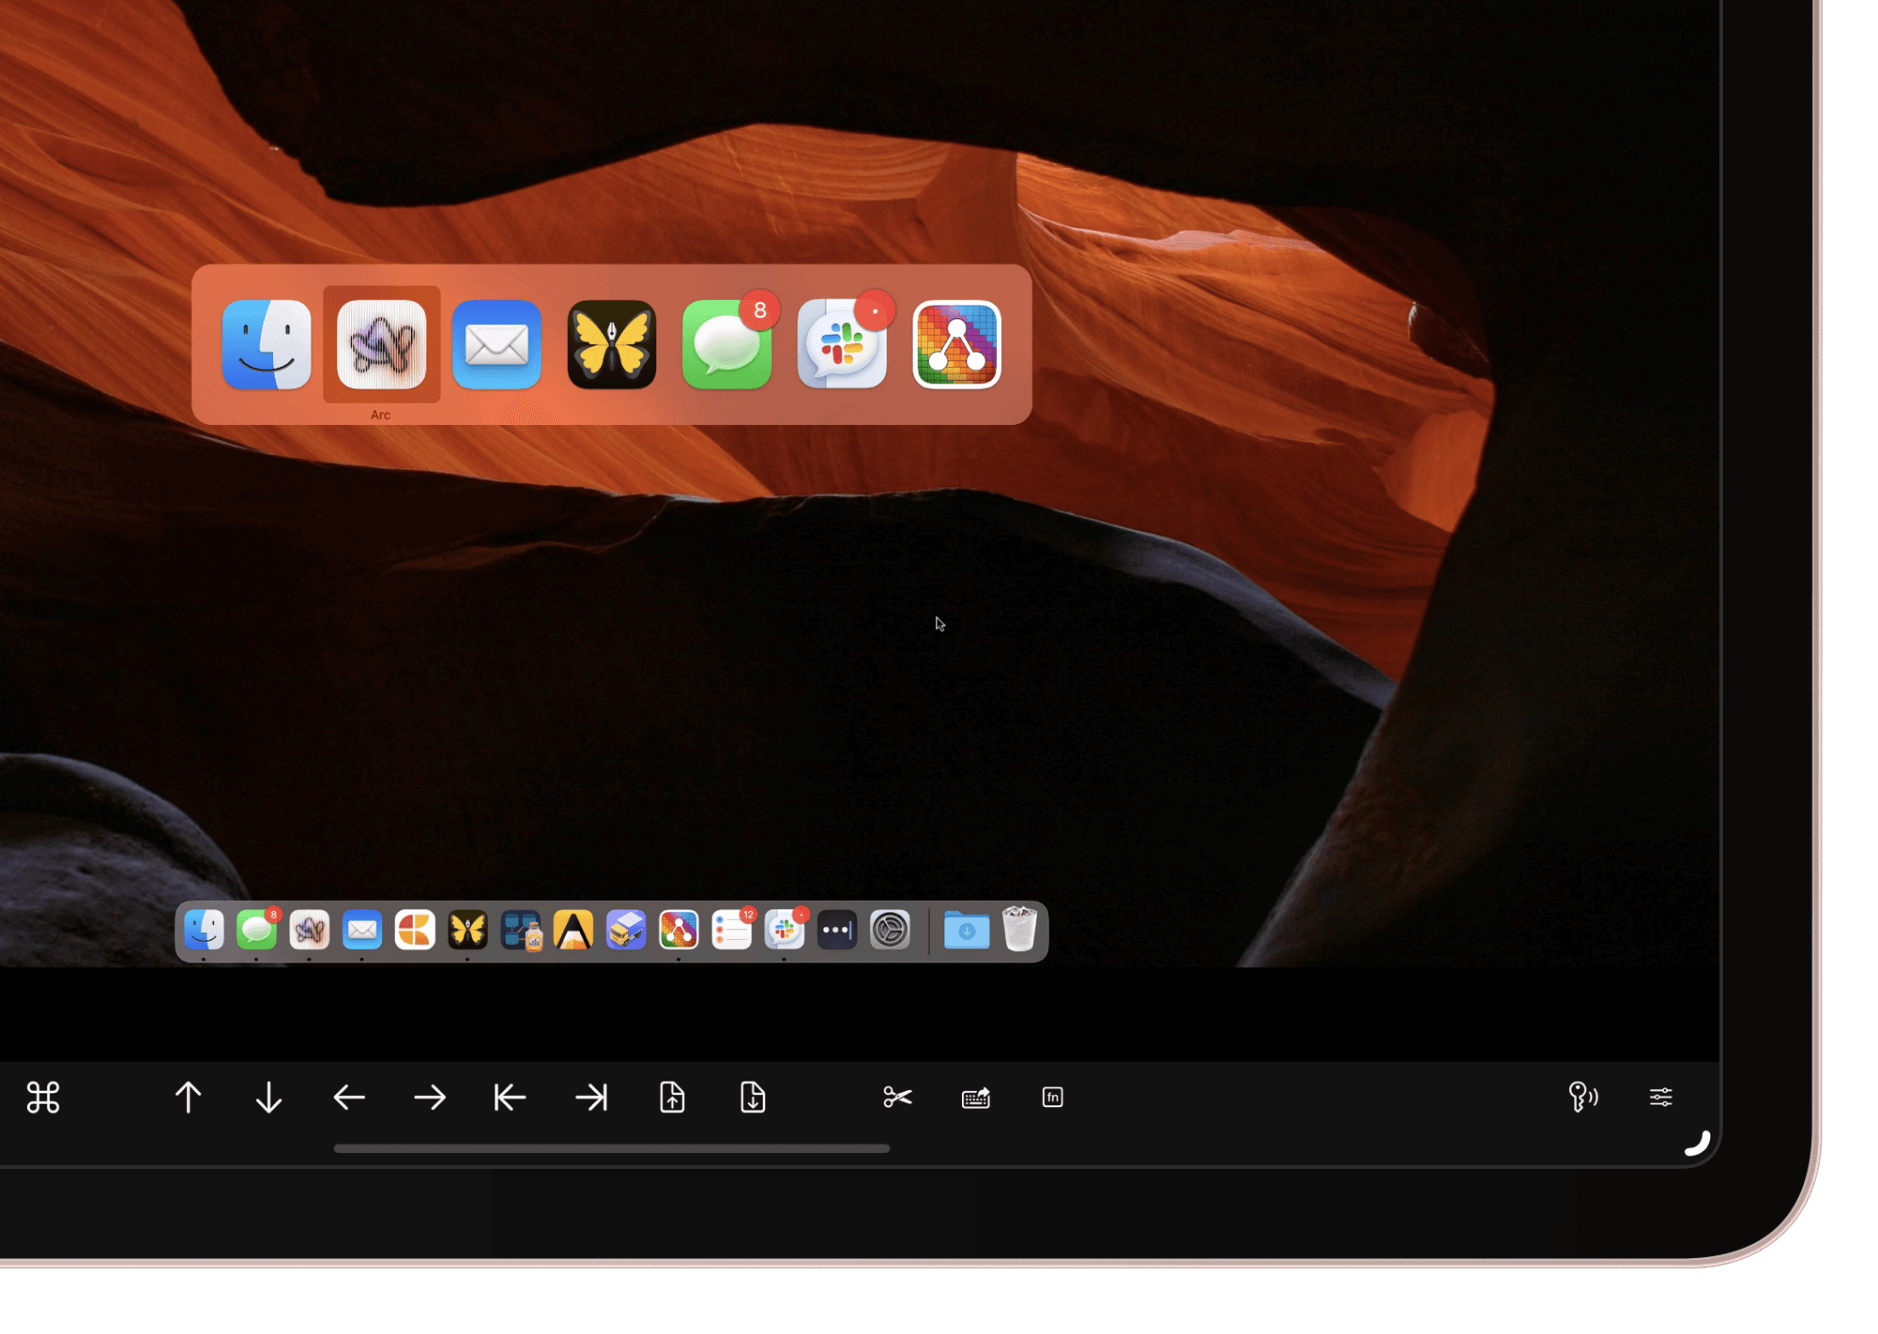Image resolution: width=1878 pixels, height=1334 pixels.
Task: Send the up arrow key
Action: coord(188,1097)
